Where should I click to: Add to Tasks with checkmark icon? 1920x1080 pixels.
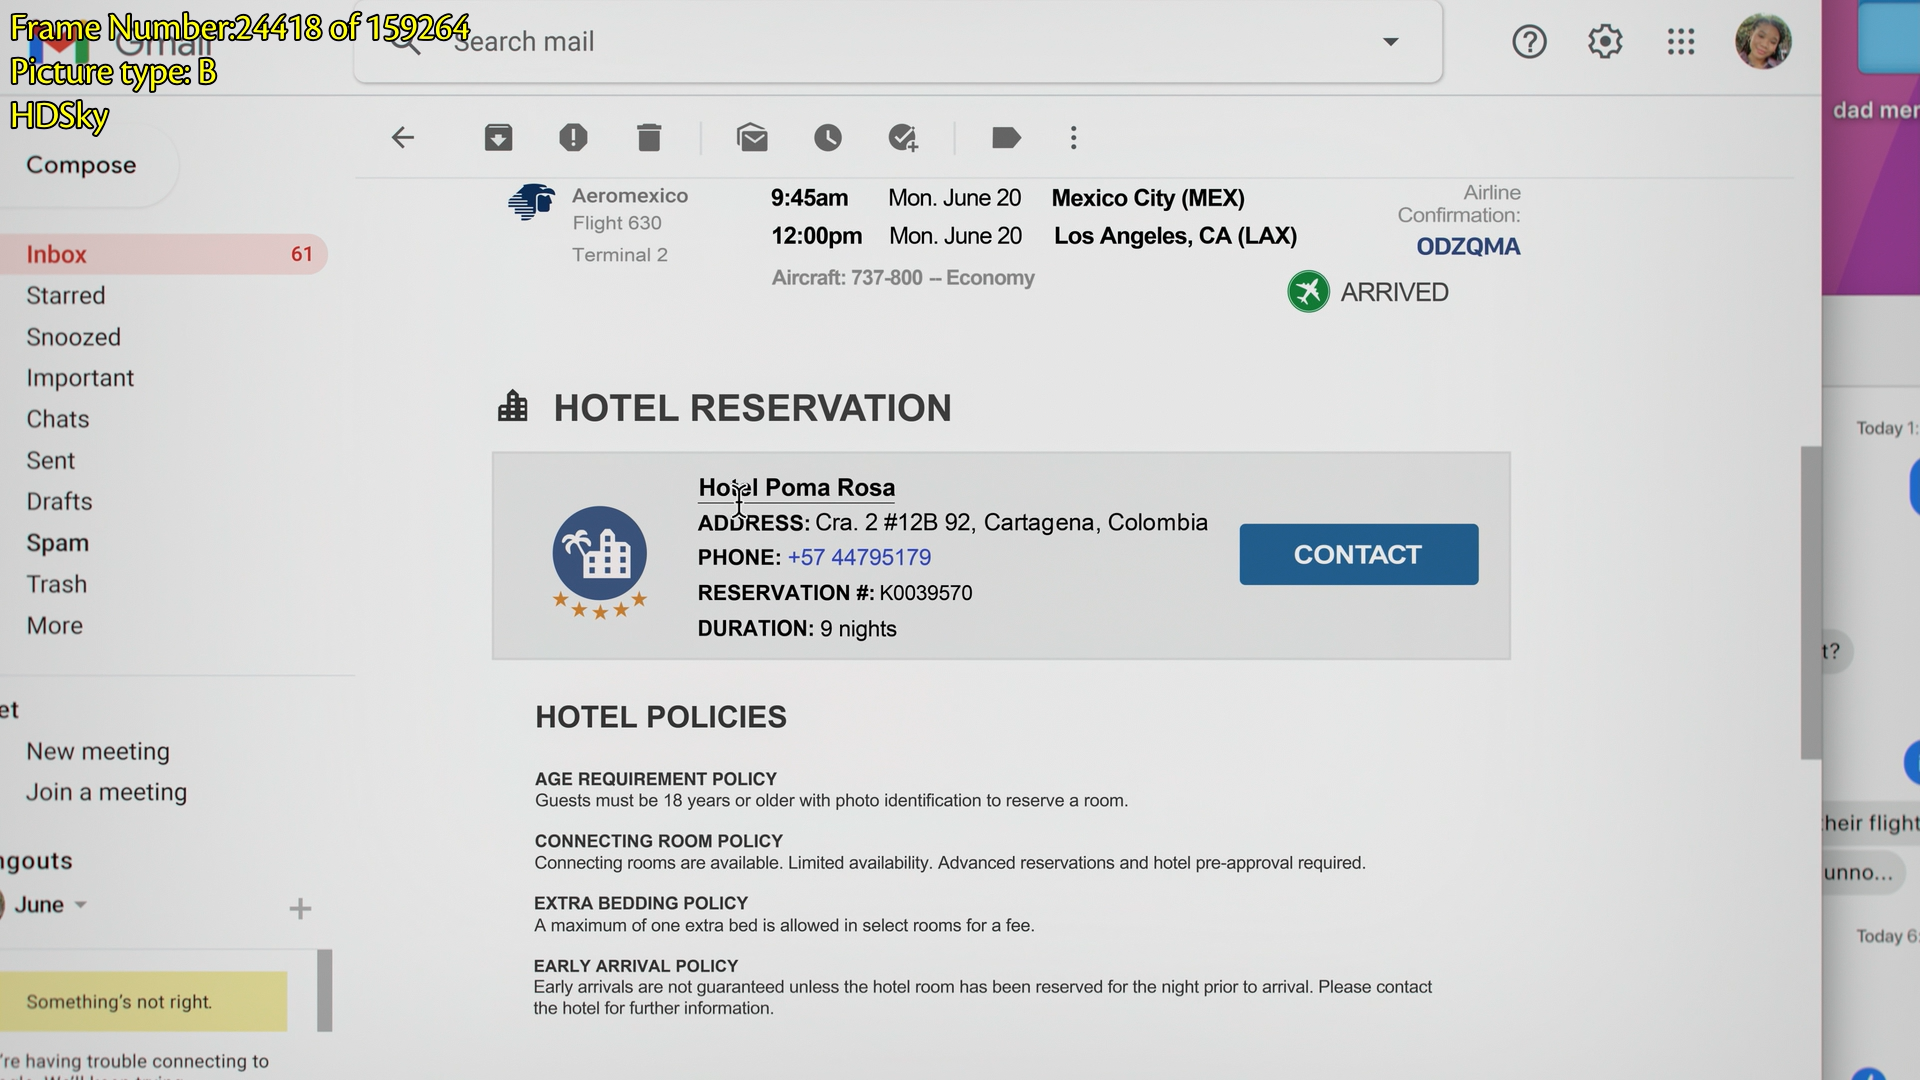(x=903, y=138)
